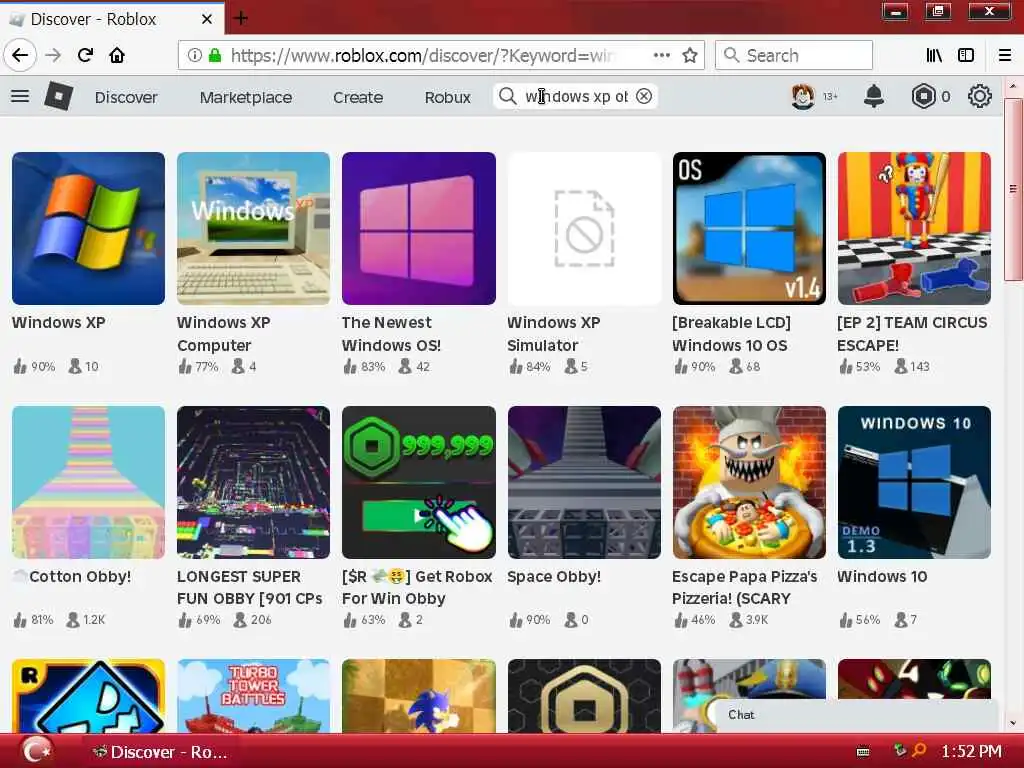Click the Space Obby! title link

(x=554, y=577)
